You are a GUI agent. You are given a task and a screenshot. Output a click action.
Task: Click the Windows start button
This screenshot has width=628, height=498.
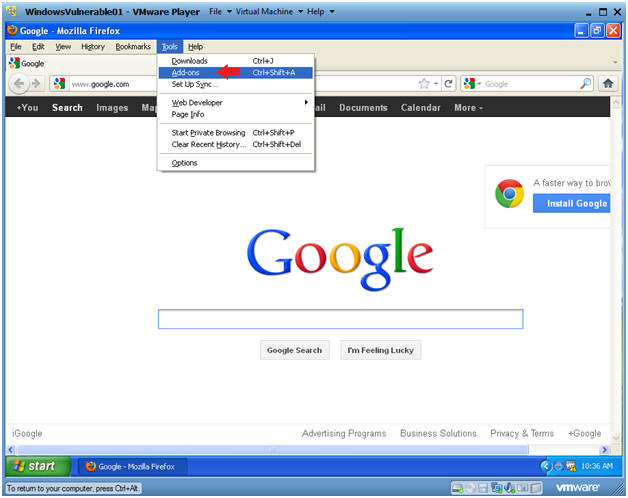(38, 466)
